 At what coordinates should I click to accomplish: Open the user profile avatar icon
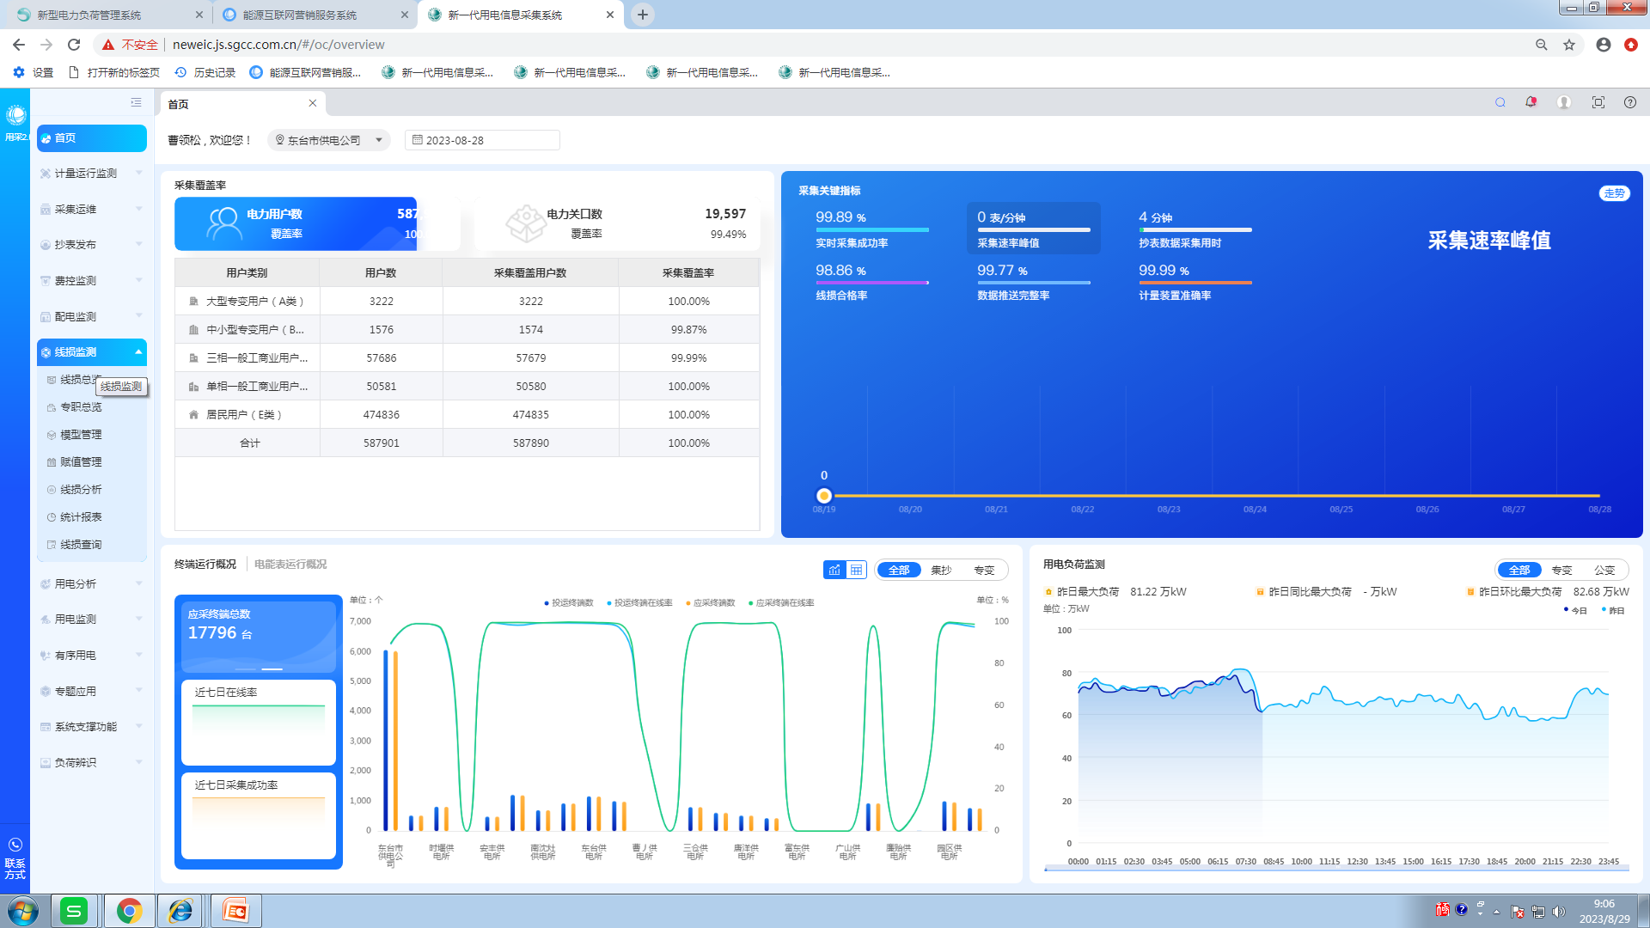1564,103
